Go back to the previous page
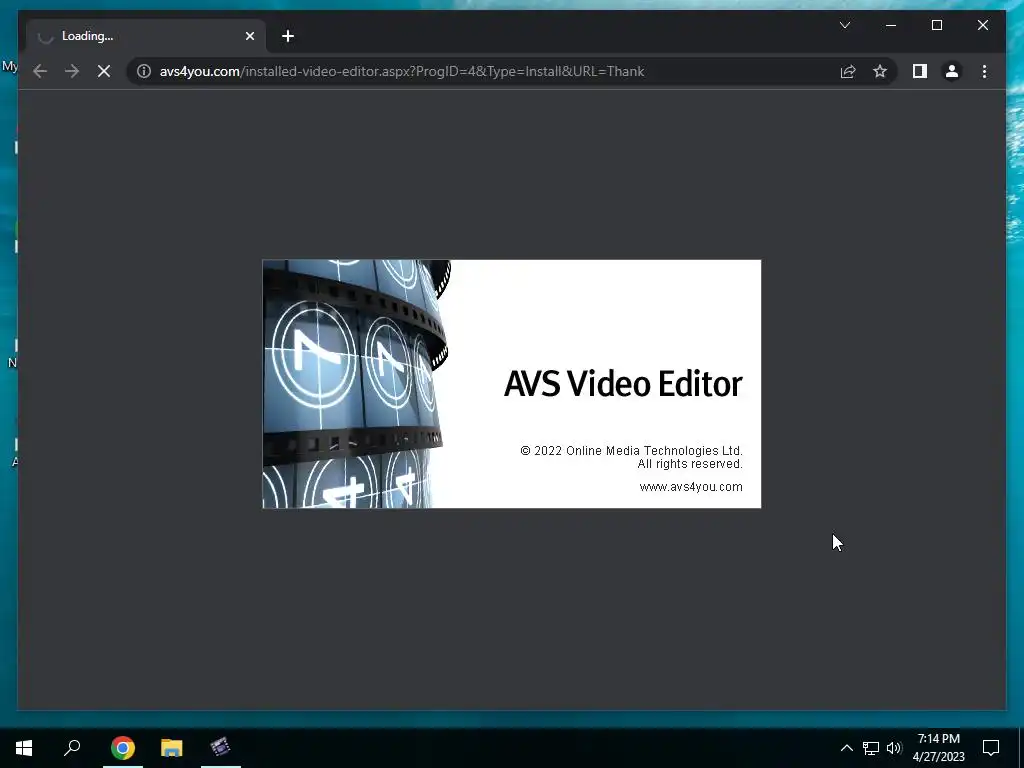The width and height of the screenshot is (1024, 768). point(40,71)
